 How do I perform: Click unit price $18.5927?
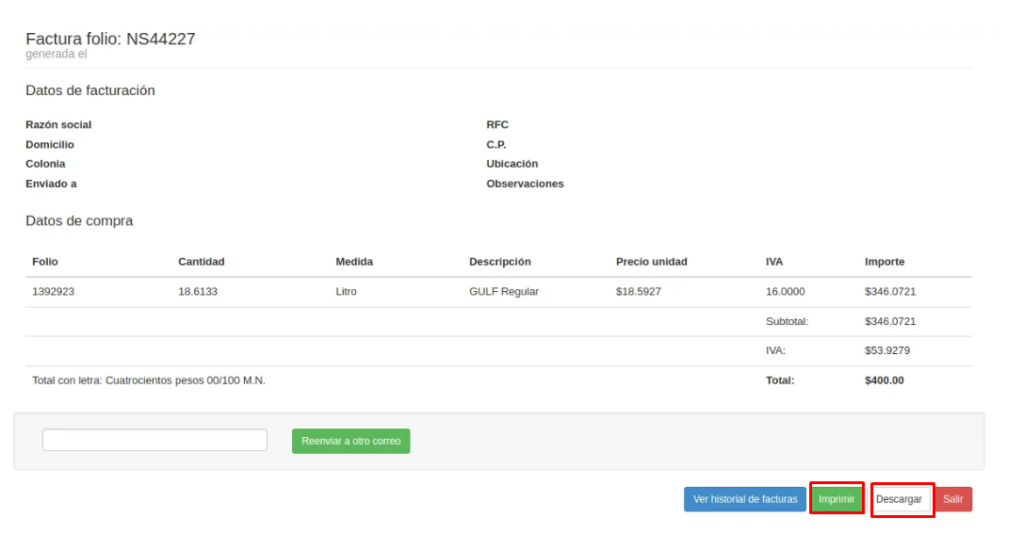click(639, 292)
